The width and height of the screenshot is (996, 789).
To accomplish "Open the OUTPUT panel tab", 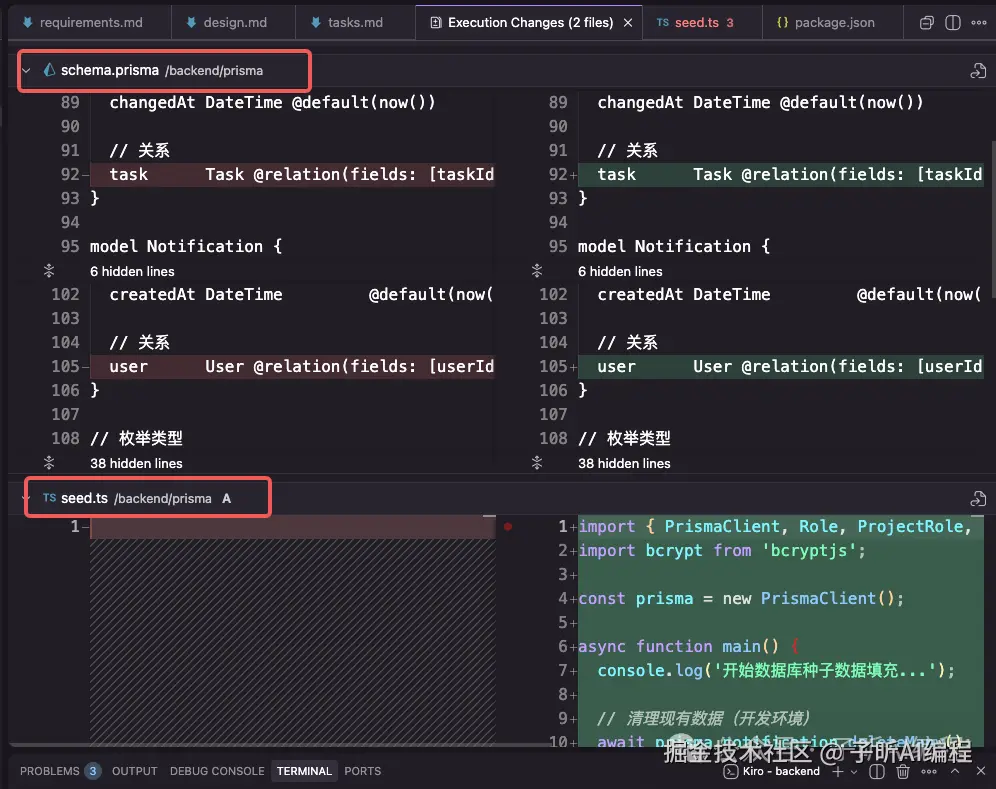I will click(135, 771).
